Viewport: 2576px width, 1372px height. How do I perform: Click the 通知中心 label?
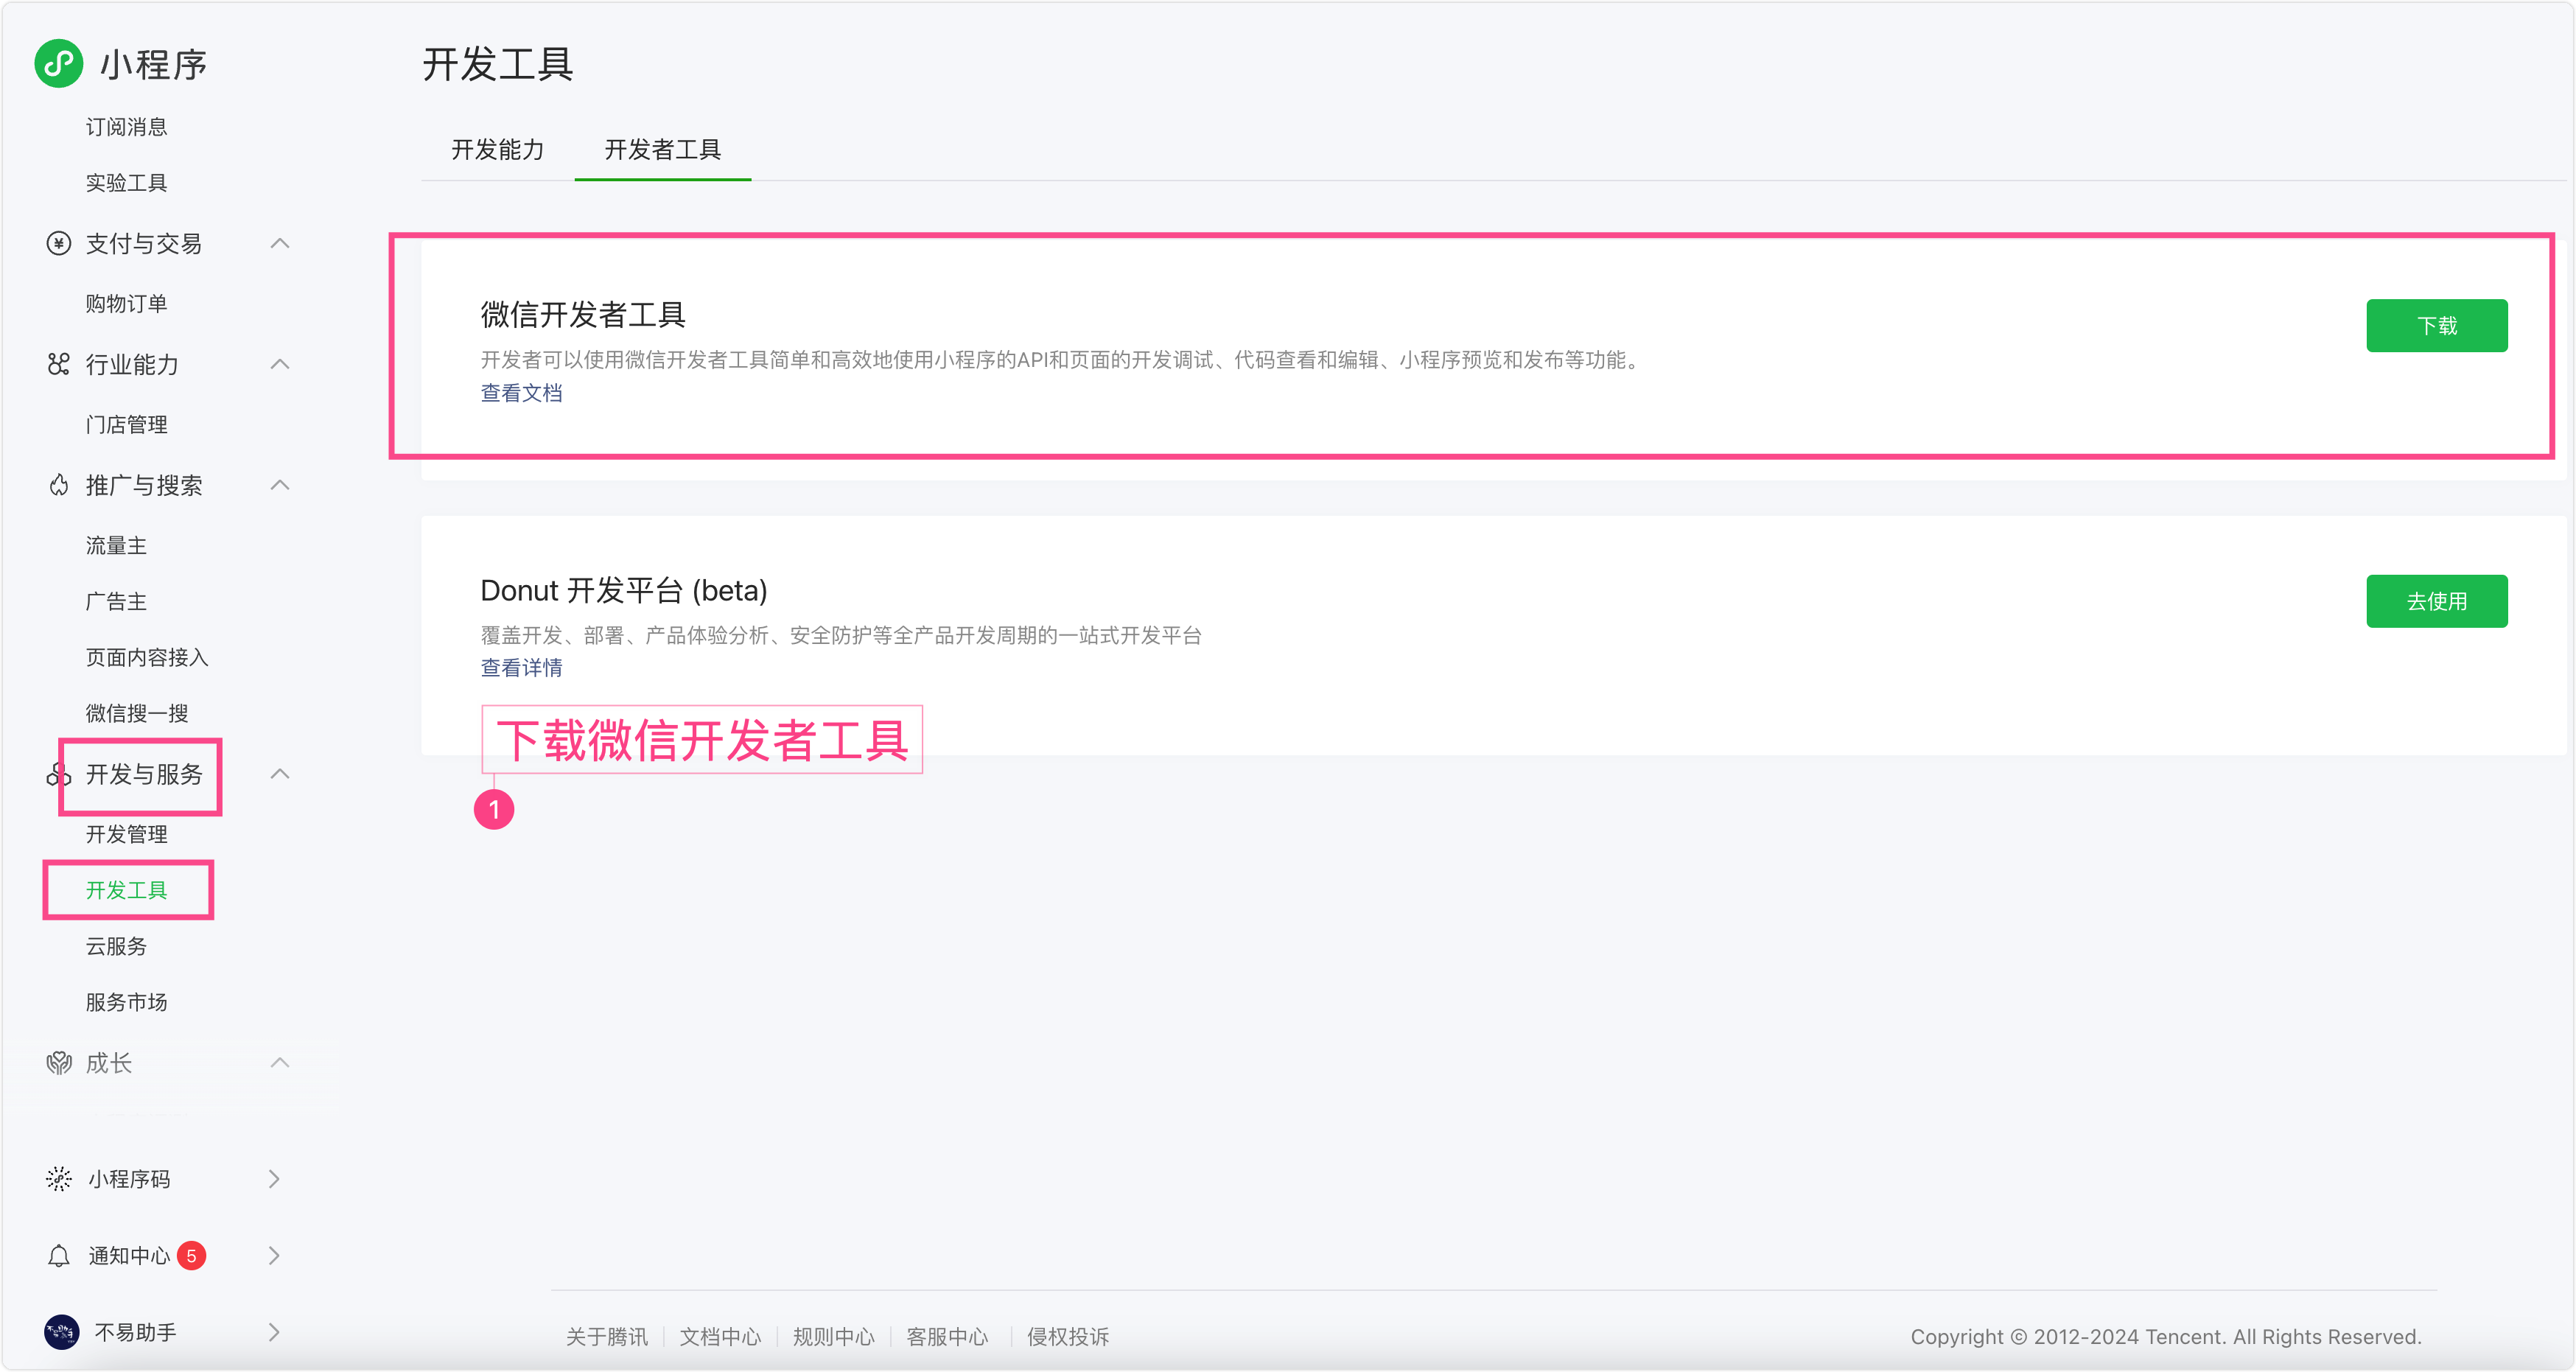point(129,1256)
